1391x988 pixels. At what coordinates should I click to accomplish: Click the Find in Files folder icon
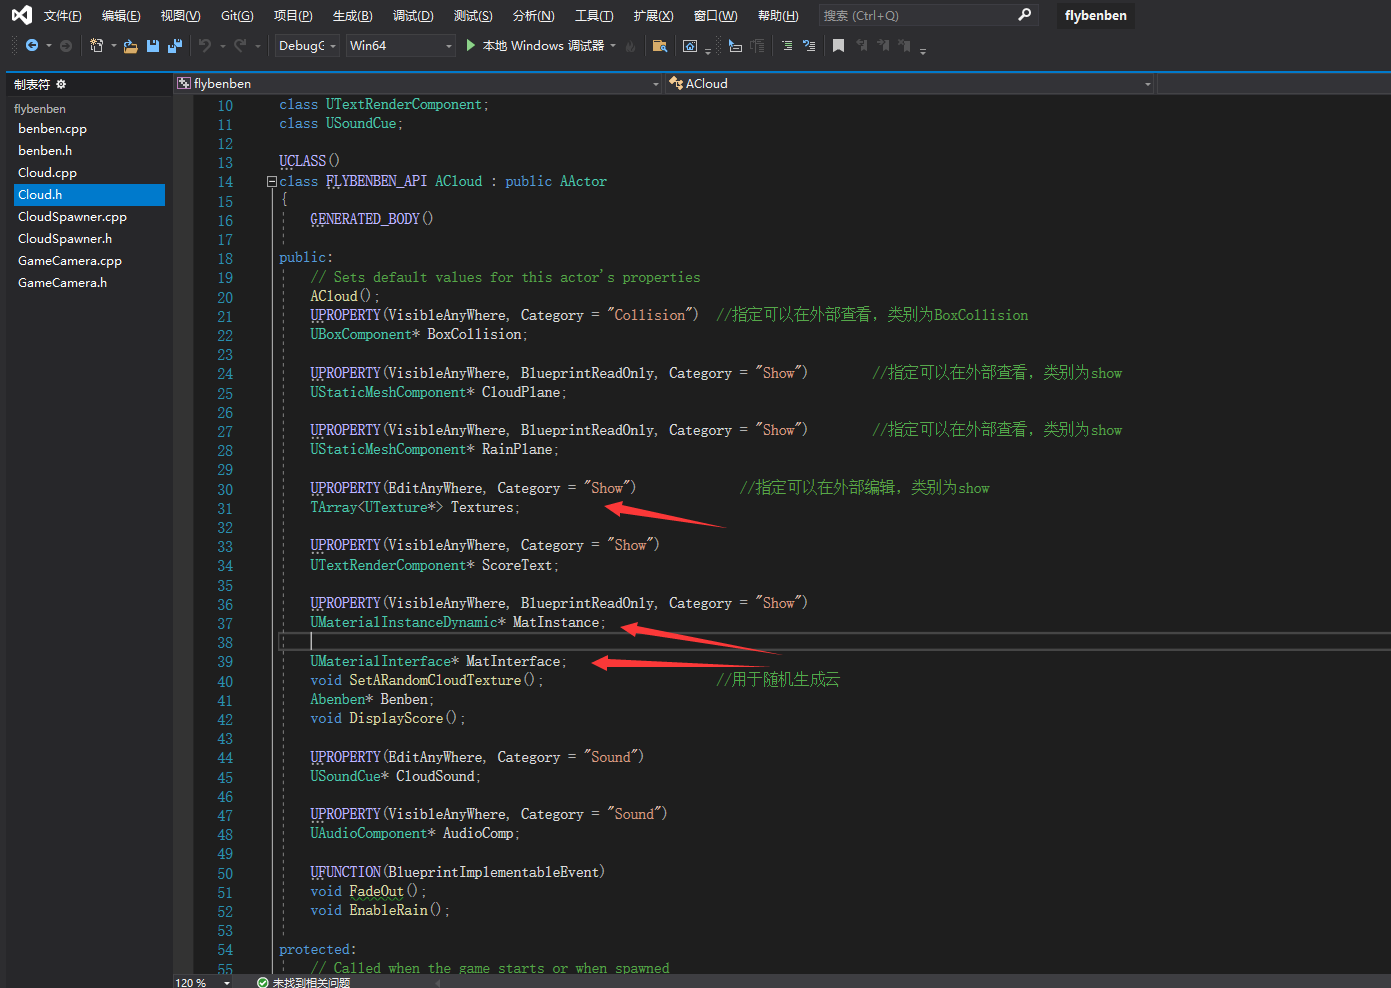click(x=659, y=46)
